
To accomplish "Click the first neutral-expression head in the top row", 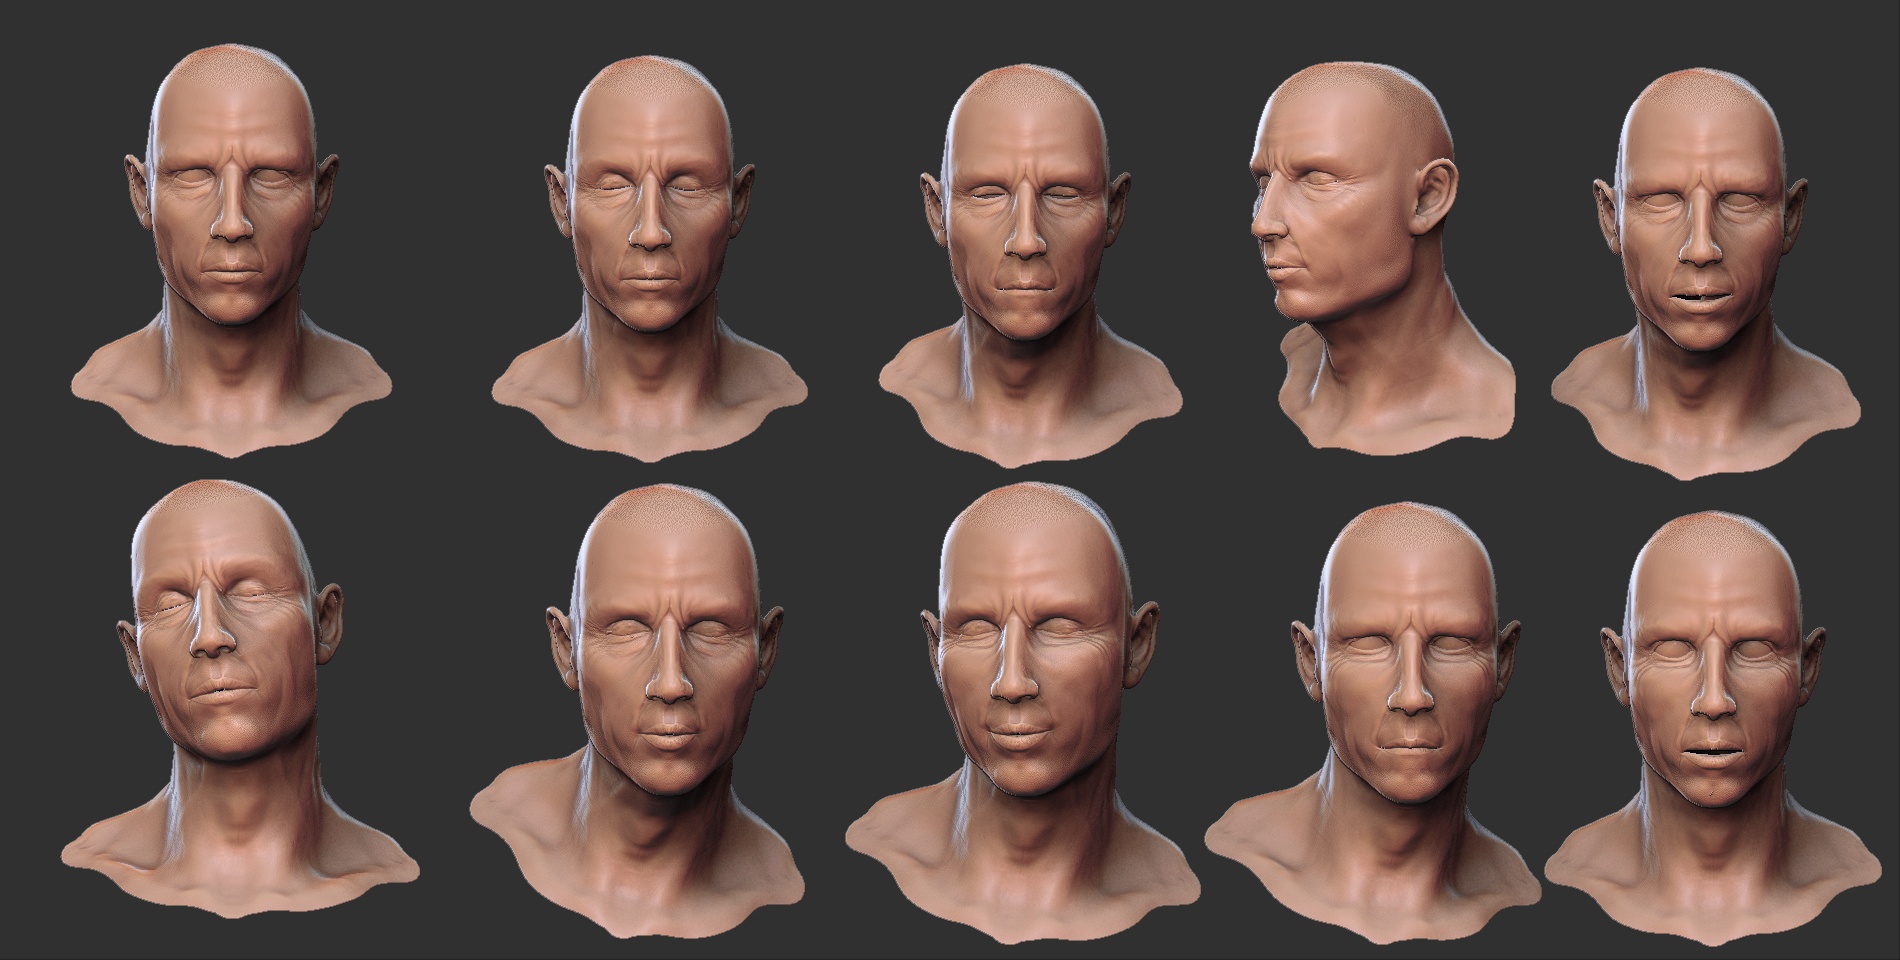I will click(232, 250).
